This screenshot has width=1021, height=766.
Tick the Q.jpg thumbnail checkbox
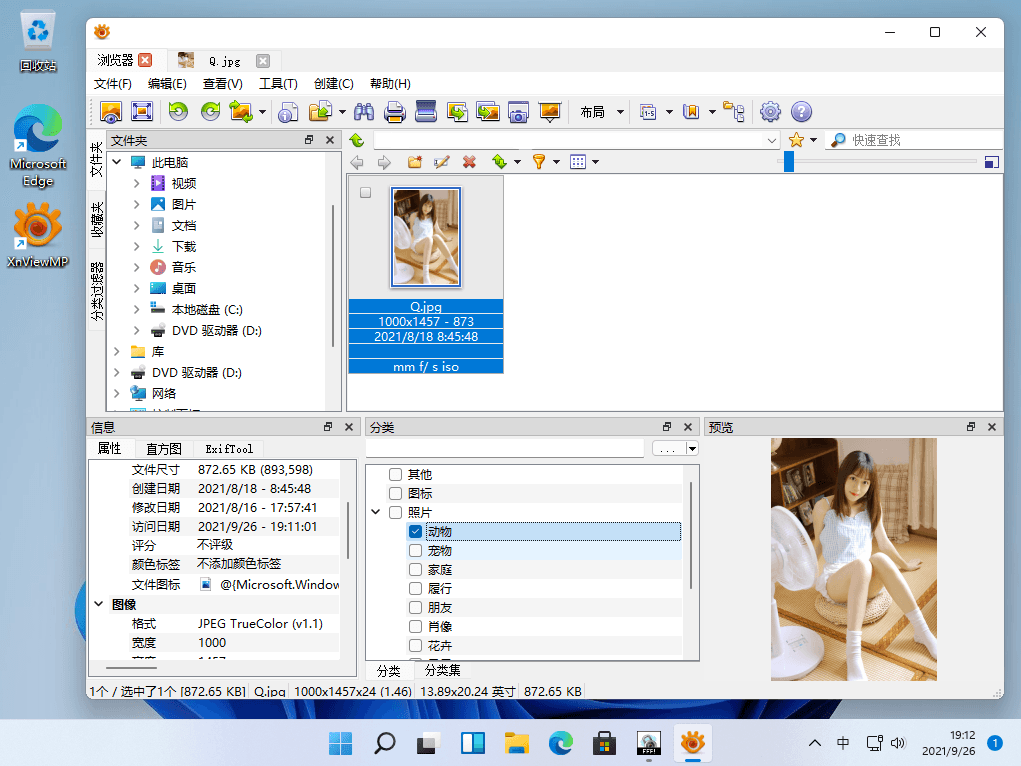(365, 193)
